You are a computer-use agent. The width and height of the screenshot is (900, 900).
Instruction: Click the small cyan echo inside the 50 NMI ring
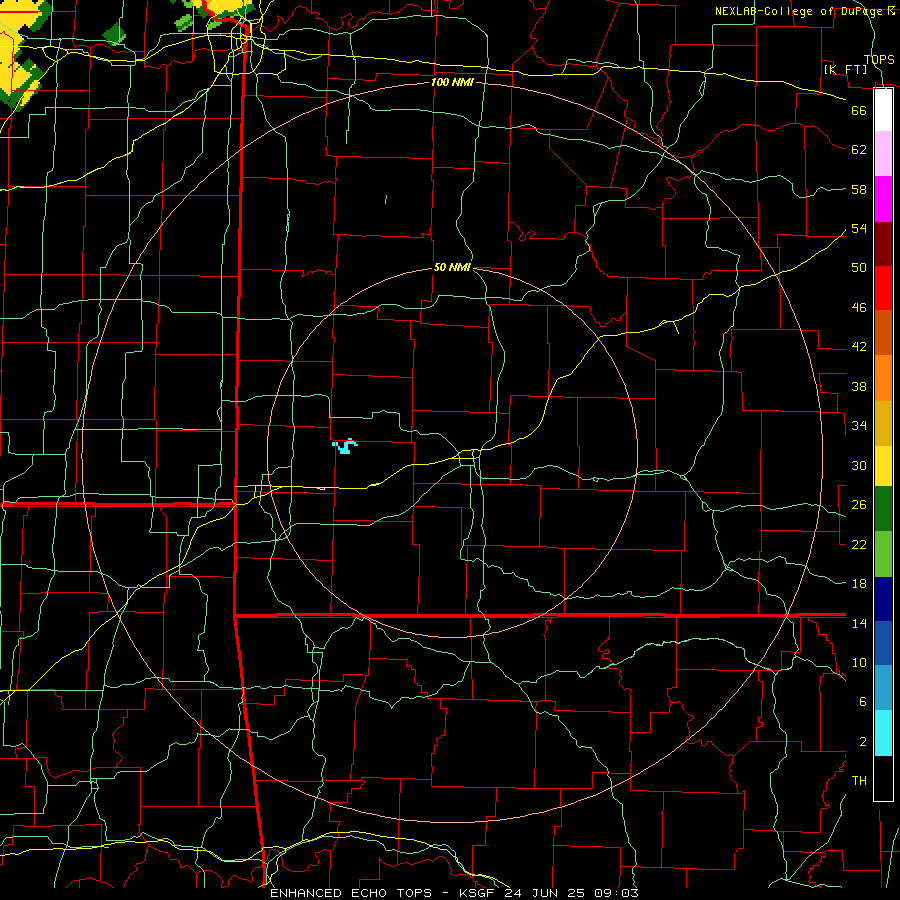(x=345, y=447)
